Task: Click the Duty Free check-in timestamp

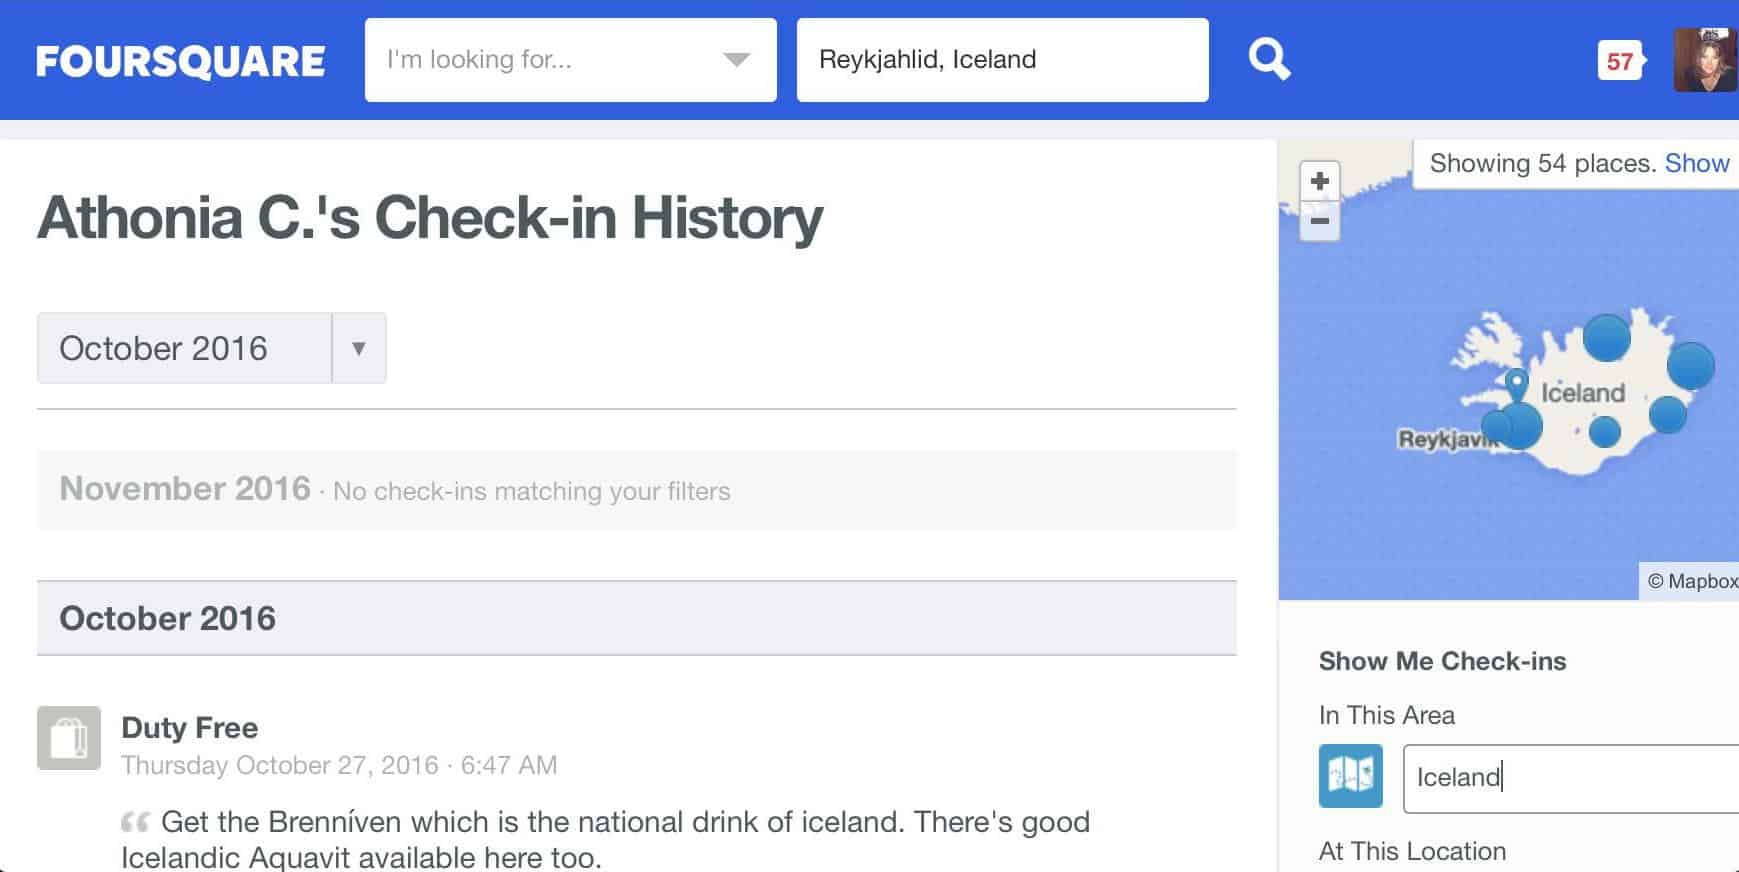Action: 339,765
